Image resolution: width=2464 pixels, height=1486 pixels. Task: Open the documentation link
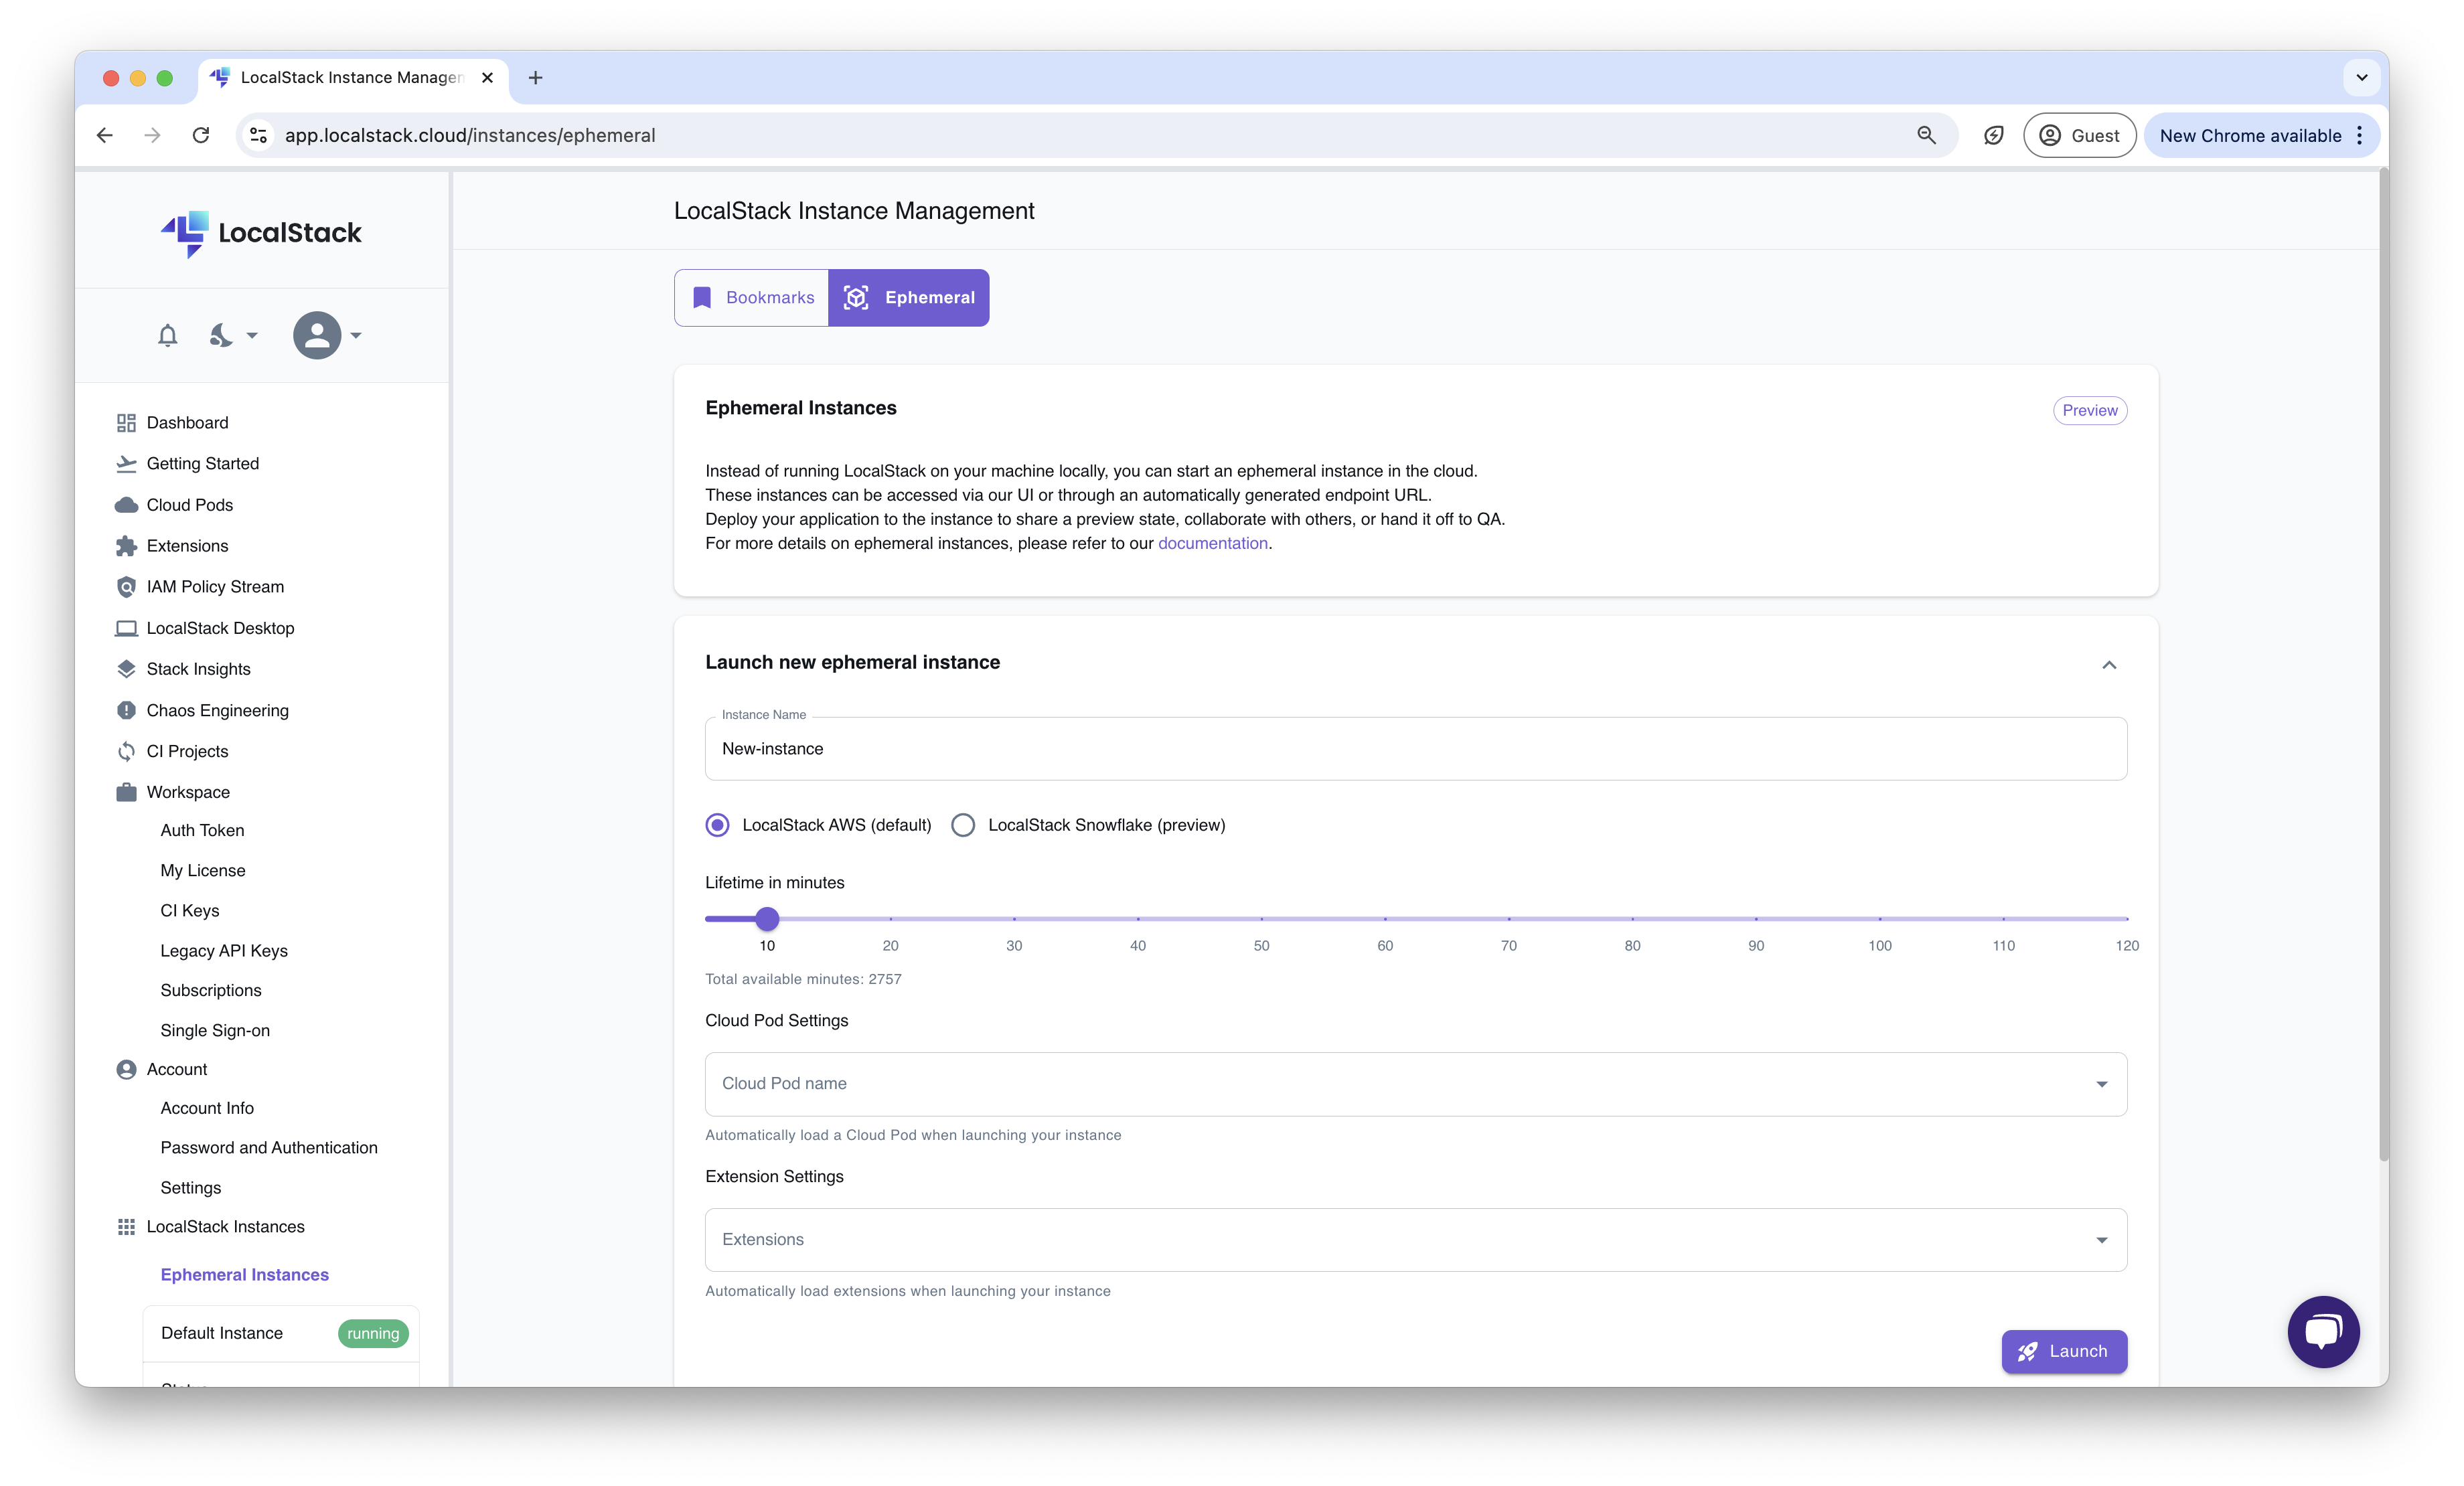(x=1212, y=543)
